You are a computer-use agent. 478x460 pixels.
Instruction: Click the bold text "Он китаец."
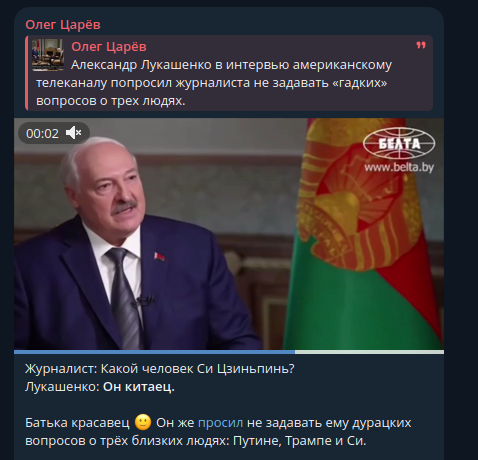(x=139, y=387)
